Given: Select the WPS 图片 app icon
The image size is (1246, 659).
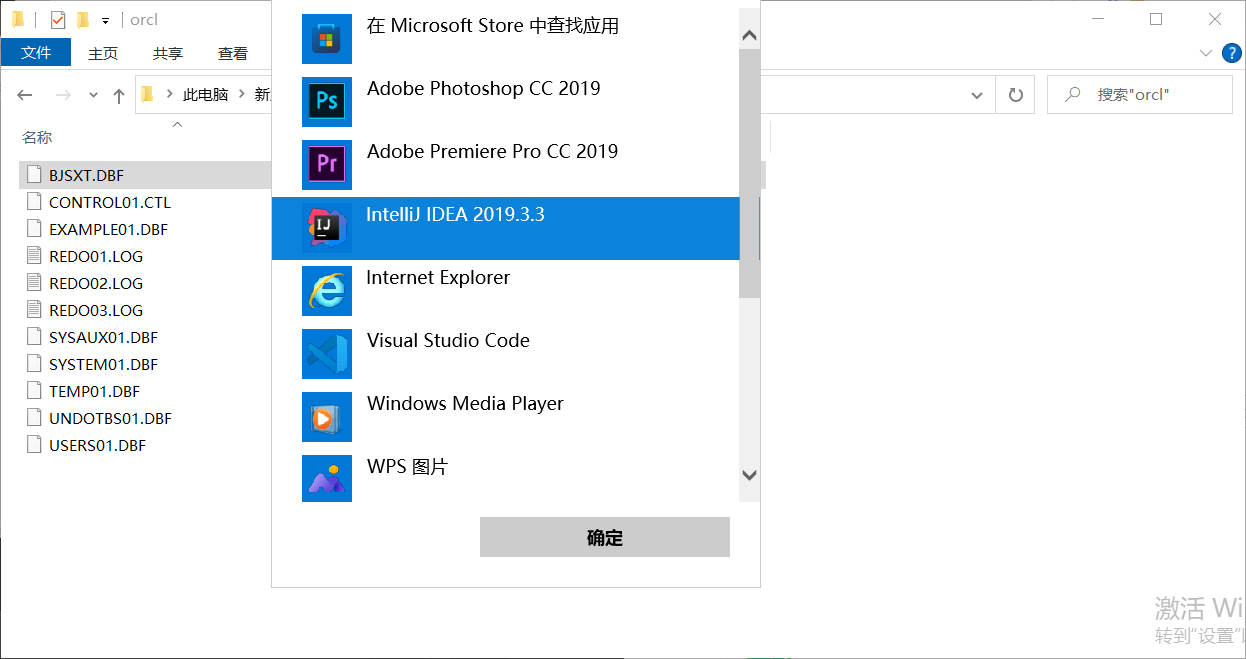Looking at the screenshot, I should (327, 480).
